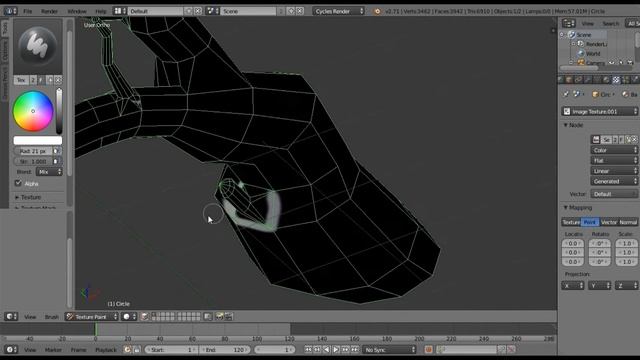Click the timeline End frame 120 field
Image resolution: width=640 pixels, height=360 pixels.
[x=225, y=350]
